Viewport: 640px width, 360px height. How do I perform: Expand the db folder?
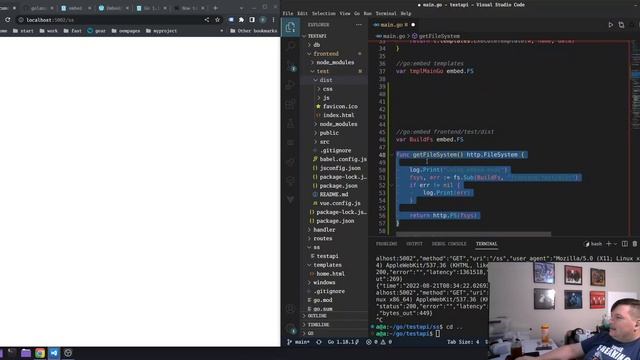(x=316, y=45)
